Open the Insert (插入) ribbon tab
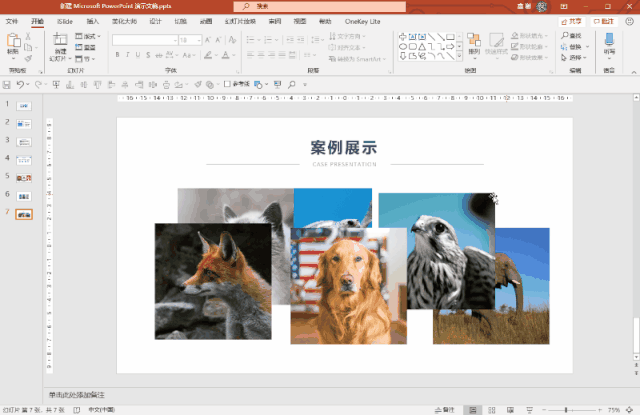The width and height of the screenshot is (640, 415). [93, 20]
